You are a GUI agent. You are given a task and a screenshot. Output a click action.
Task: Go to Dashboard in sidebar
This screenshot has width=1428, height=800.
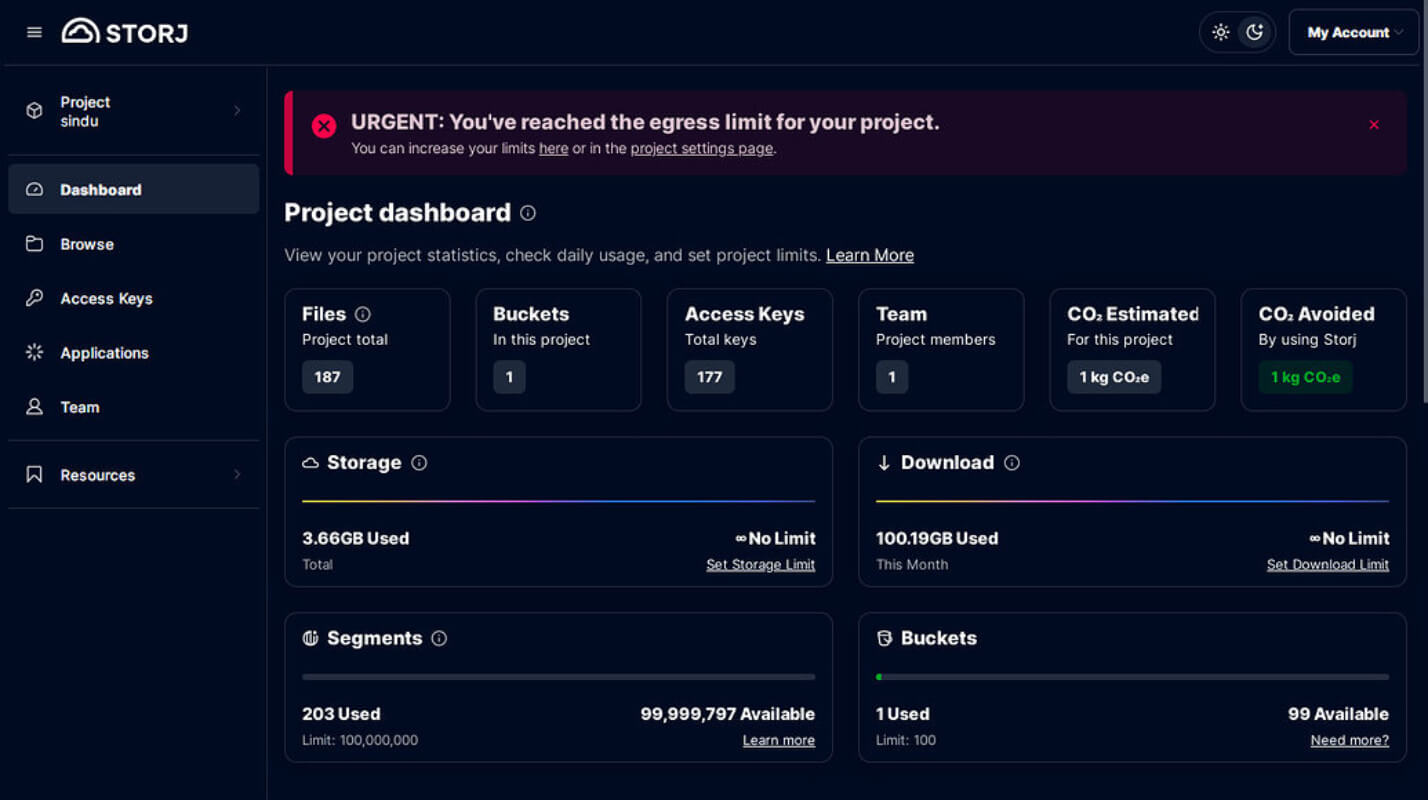134,189
